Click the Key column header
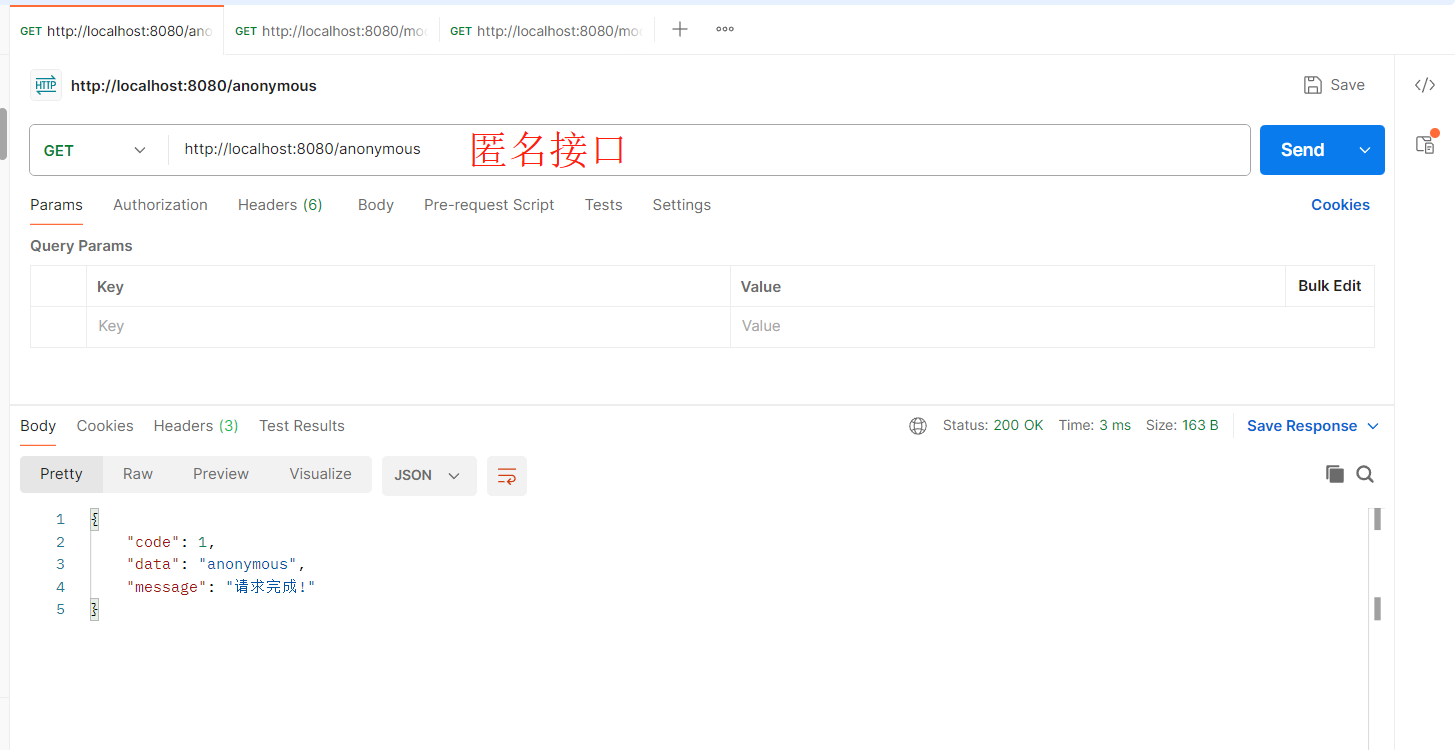The height and width of the screenshot is (750, 1455). pyautogui.click(x=110, y=287)
